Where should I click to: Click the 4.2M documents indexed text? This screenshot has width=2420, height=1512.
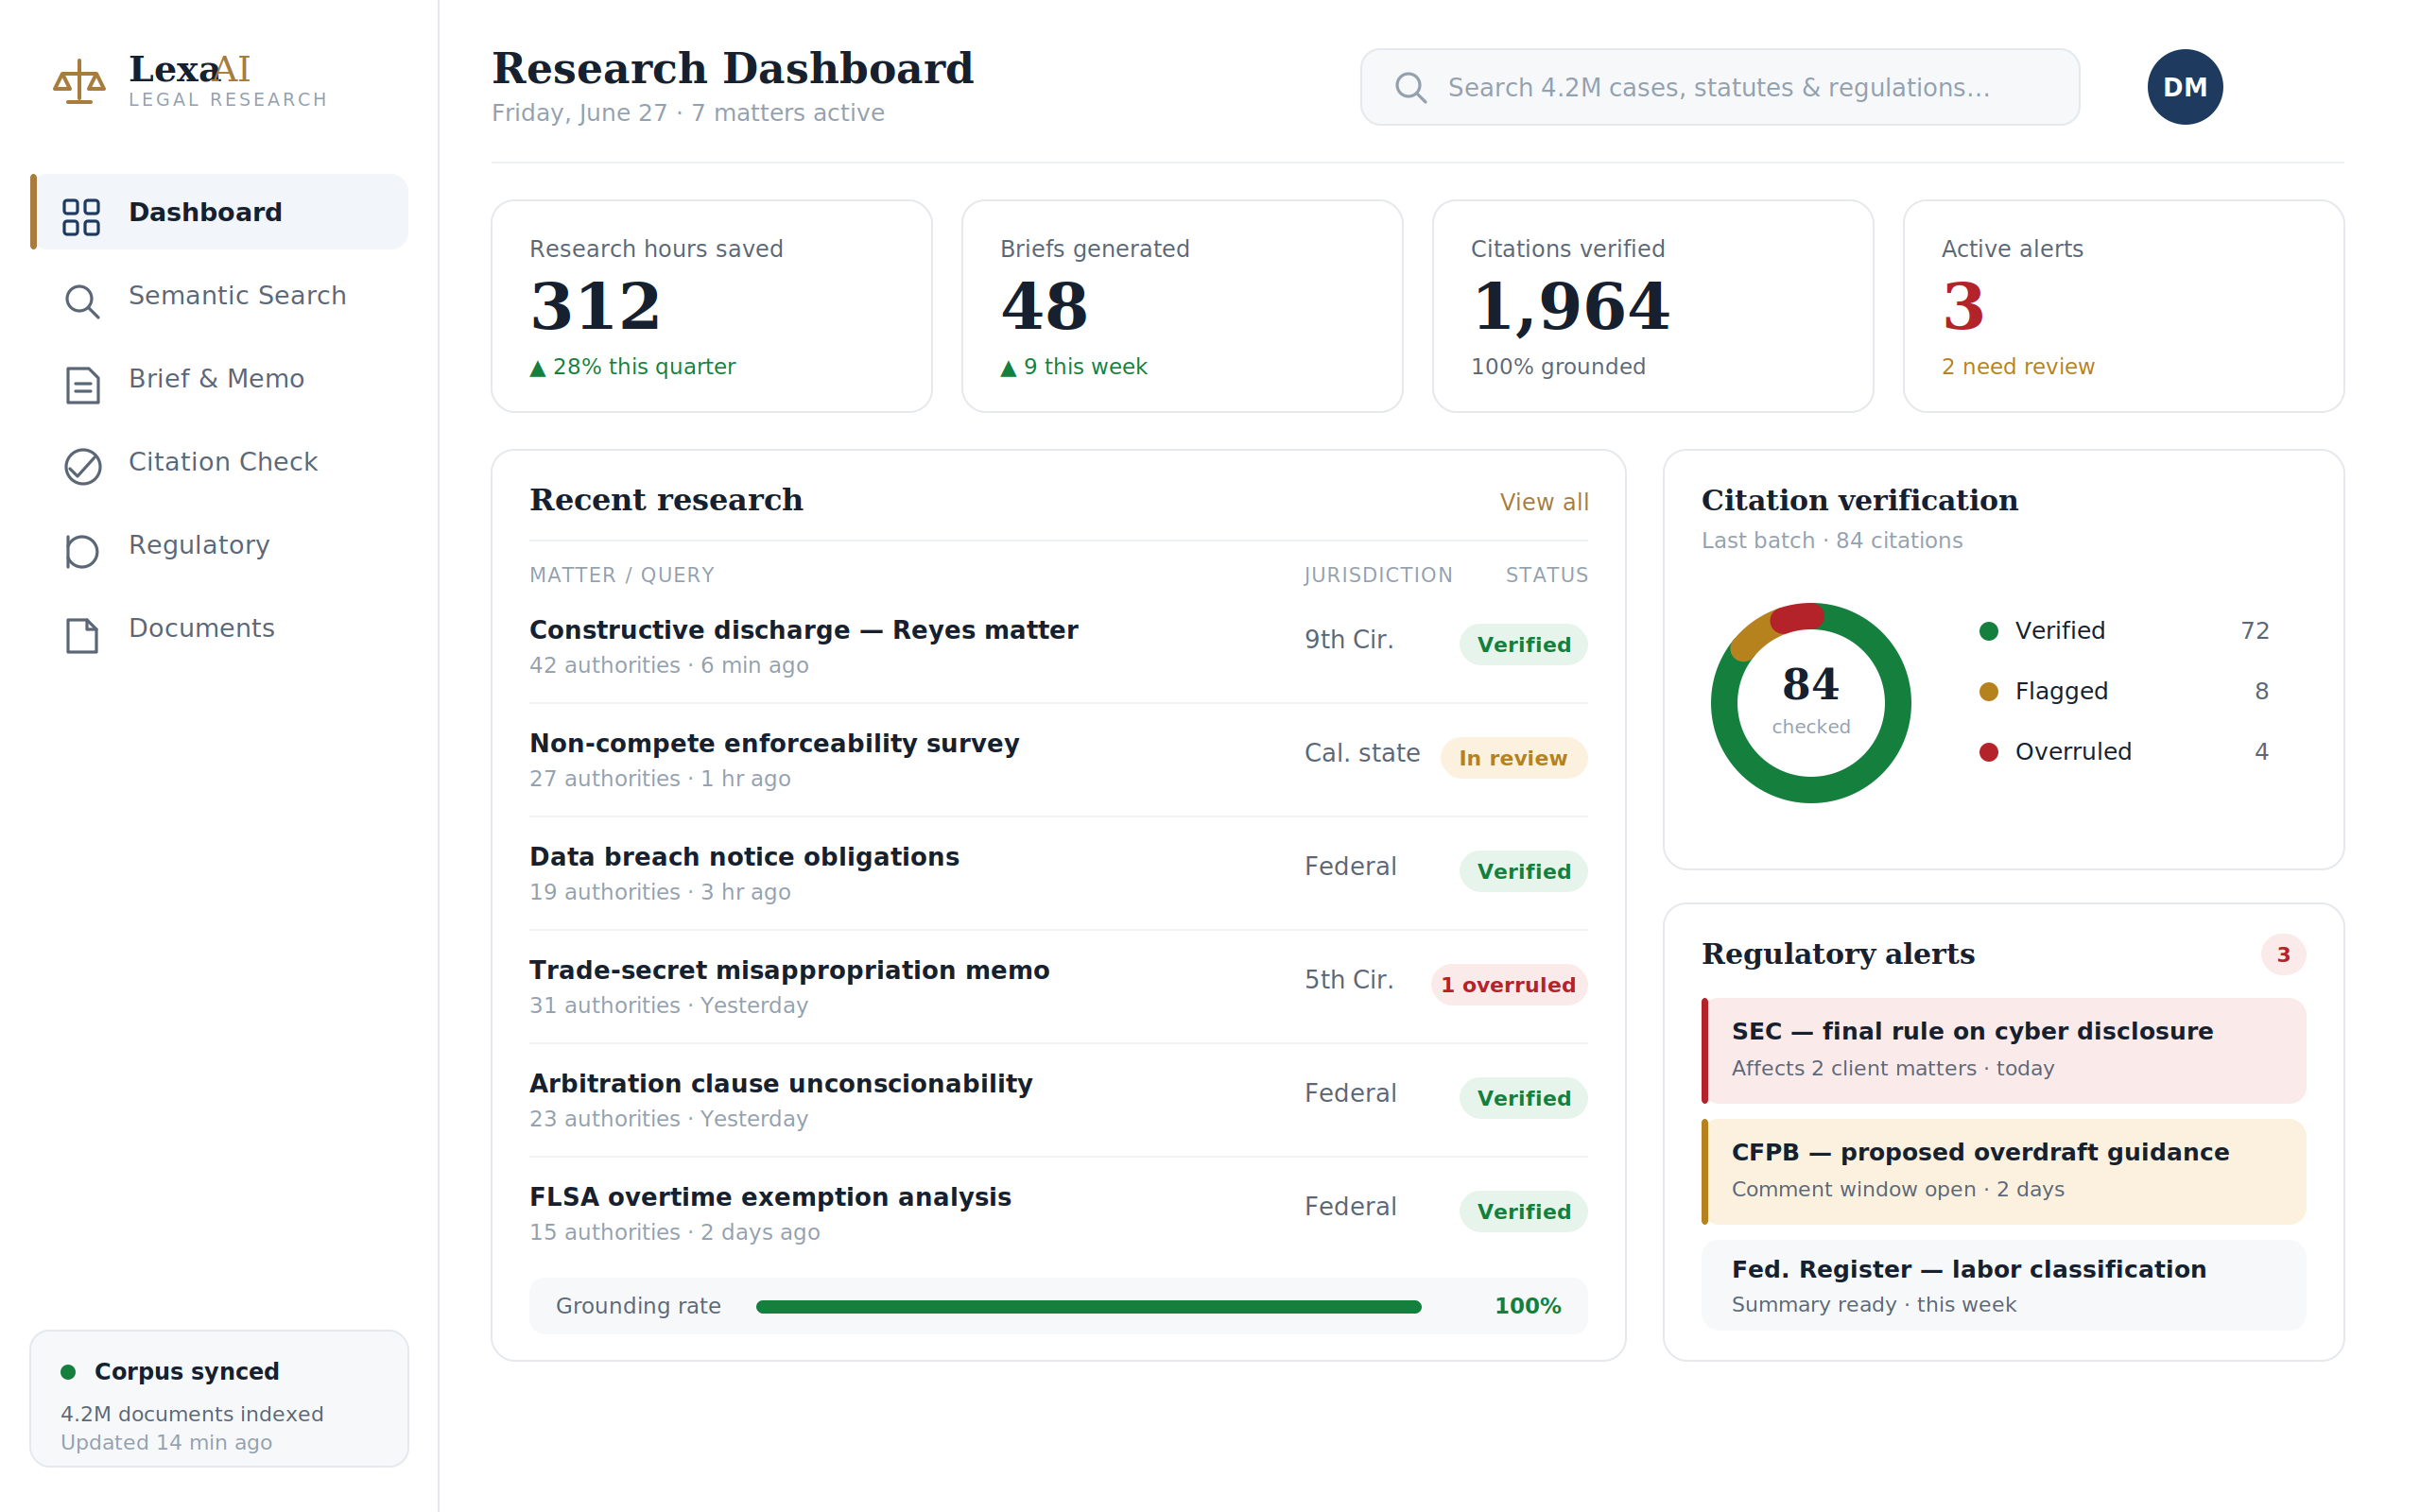(192, 1414)
